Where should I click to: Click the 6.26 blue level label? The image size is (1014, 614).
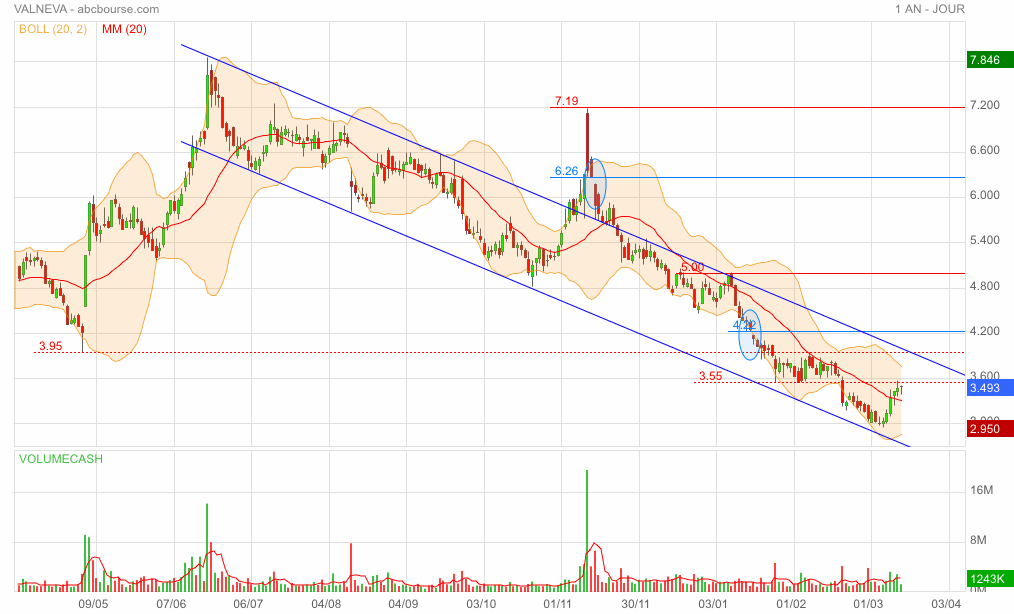[566, 171]
